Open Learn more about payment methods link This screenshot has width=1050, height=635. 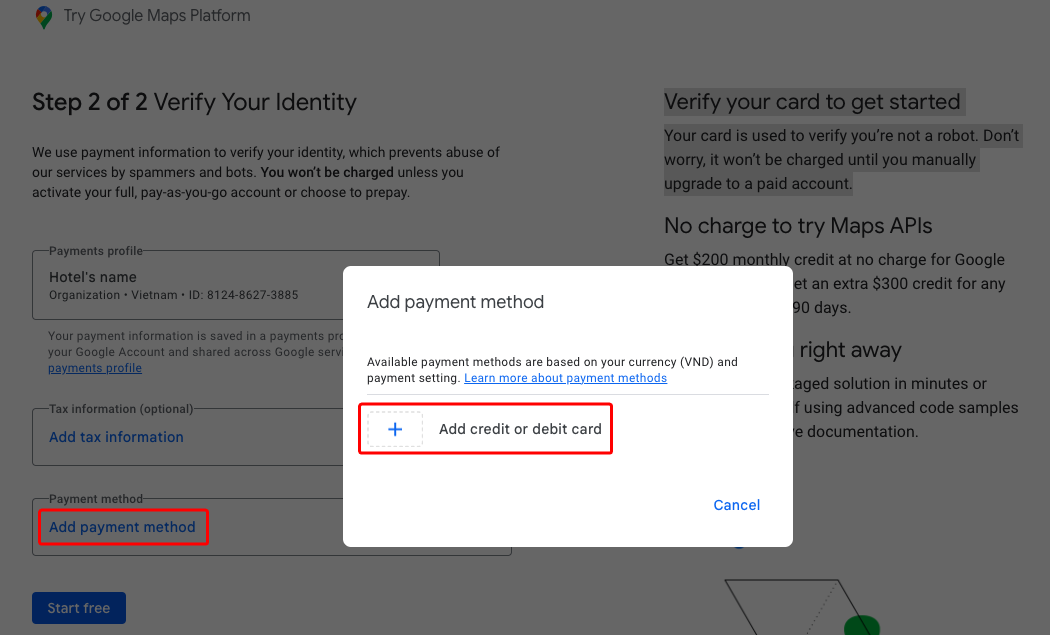[x=565, y=378]
